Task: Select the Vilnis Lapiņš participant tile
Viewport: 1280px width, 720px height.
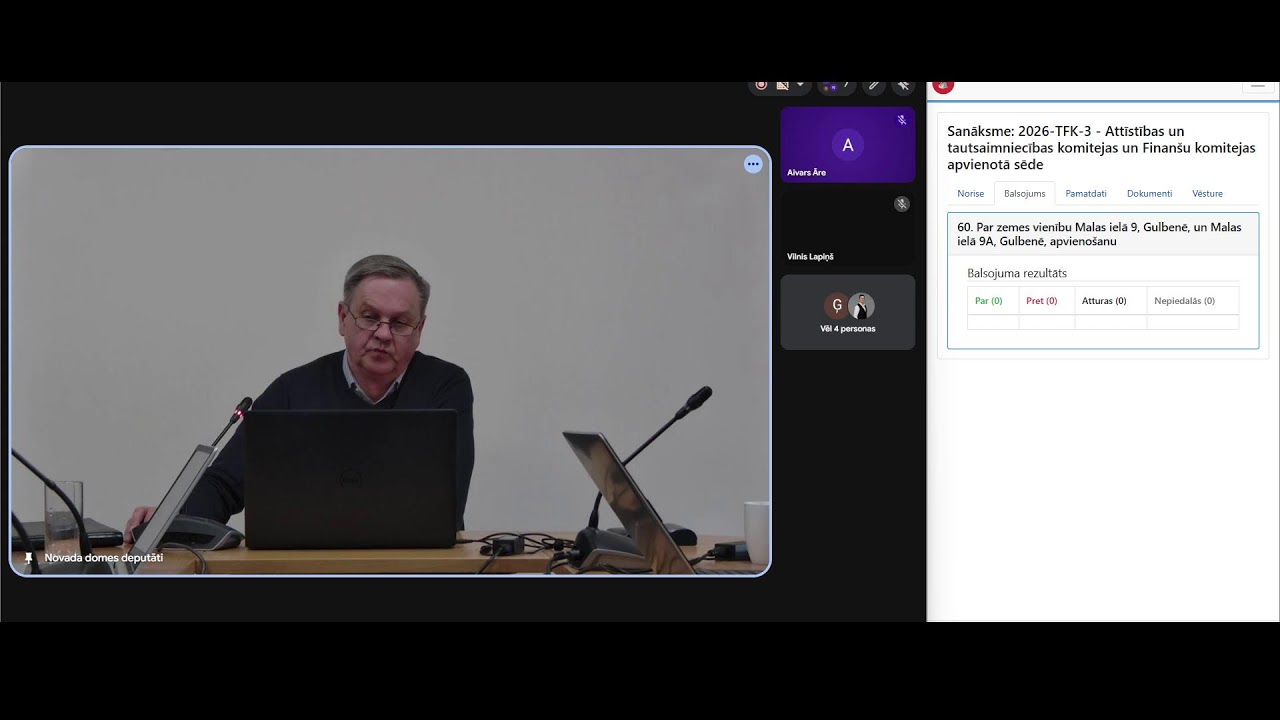Action: 848,229
